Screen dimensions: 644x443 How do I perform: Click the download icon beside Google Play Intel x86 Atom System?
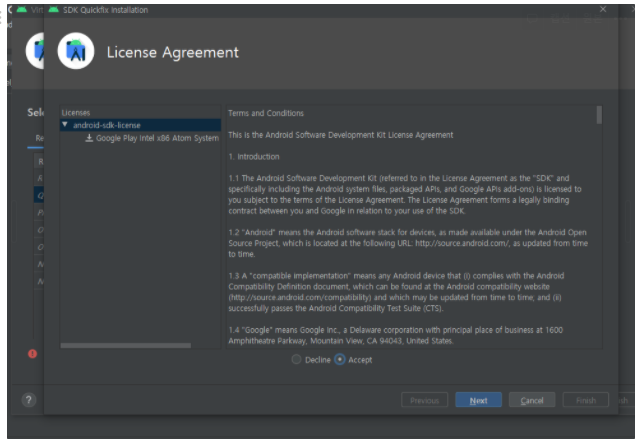coord(89,138)
